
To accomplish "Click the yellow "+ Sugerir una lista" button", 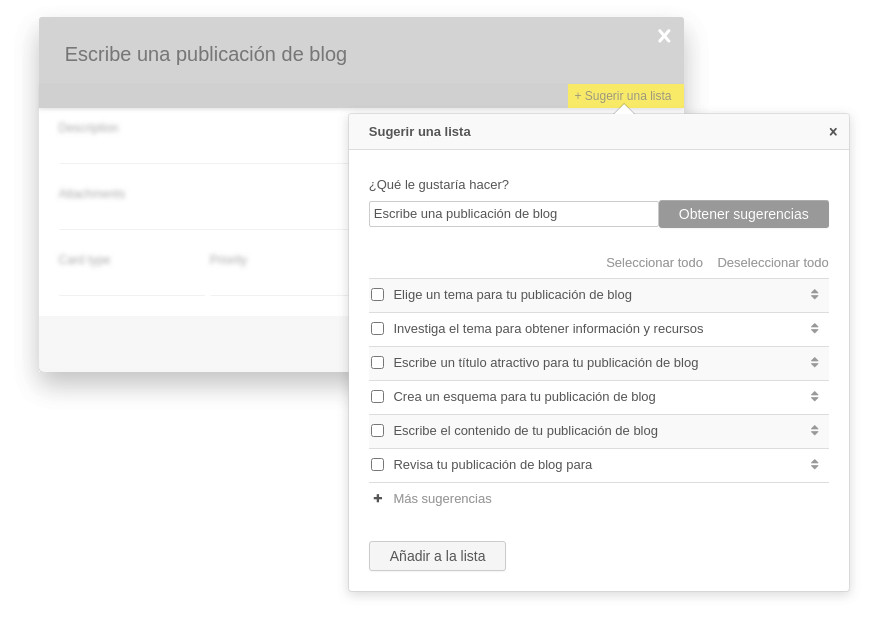I will click(623, 96).
